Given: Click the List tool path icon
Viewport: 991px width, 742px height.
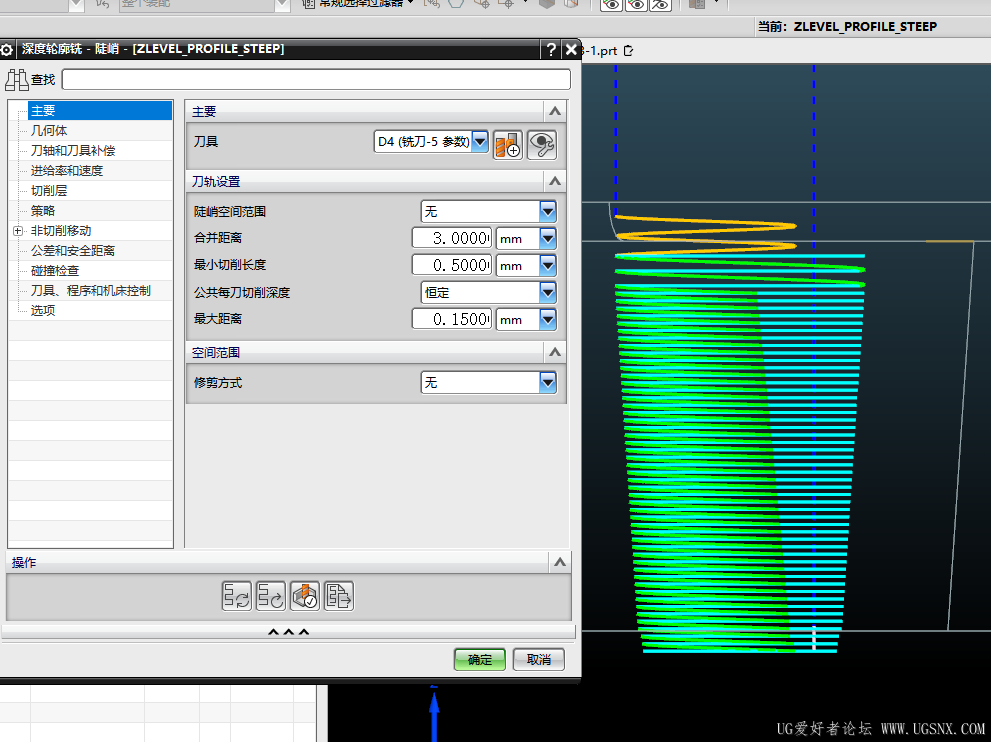Looking at the screenshot, I should click(339, 597).
